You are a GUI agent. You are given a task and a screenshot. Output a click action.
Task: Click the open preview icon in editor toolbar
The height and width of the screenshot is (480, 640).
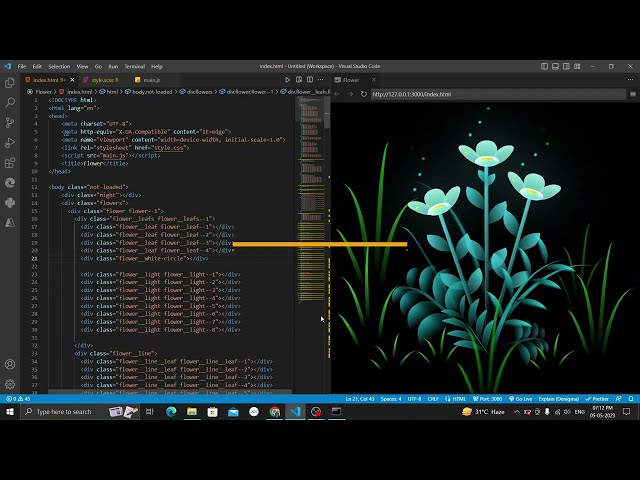[x=299, y=80]
